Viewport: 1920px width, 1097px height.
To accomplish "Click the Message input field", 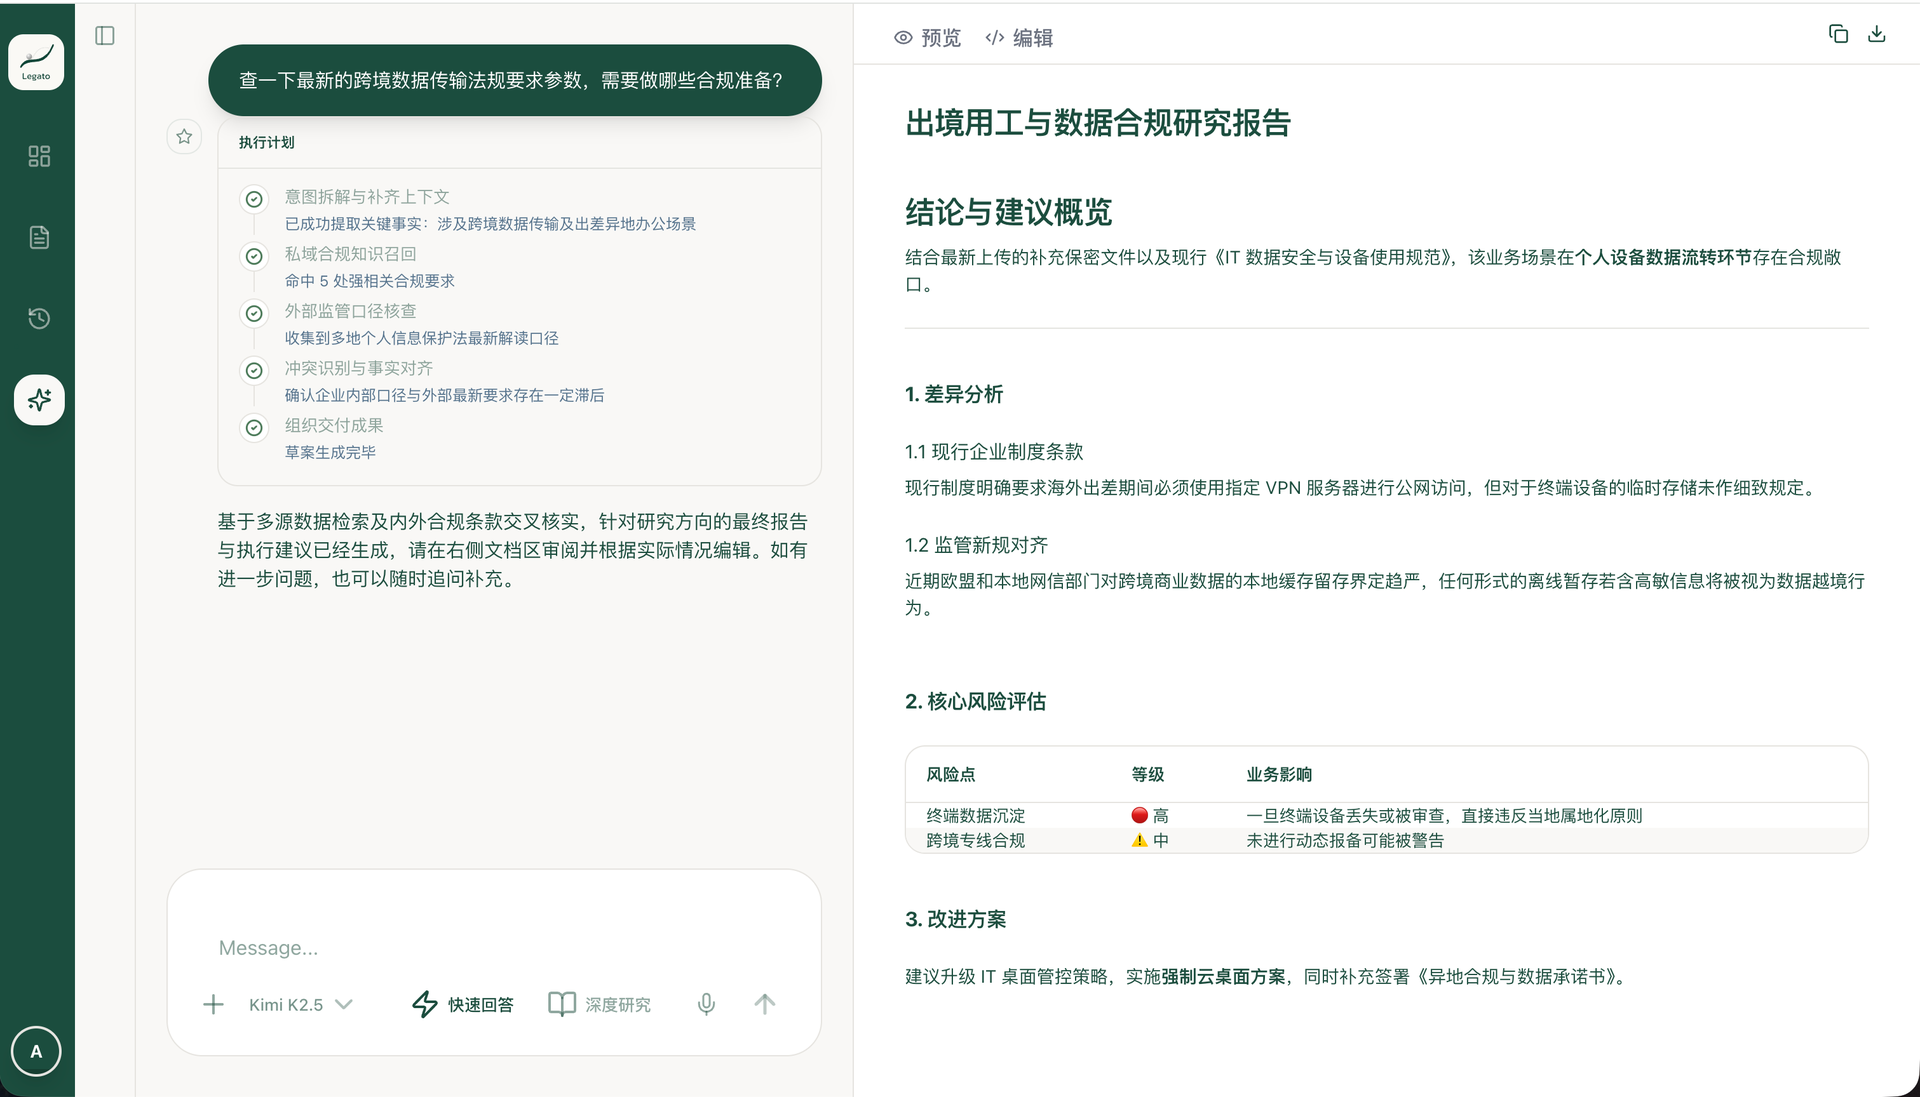I will point(494,947).
